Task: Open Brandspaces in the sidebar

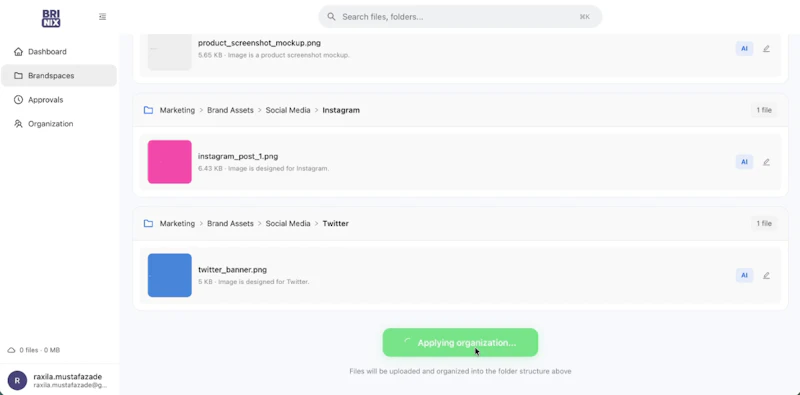Action: [x=59, y=76]
